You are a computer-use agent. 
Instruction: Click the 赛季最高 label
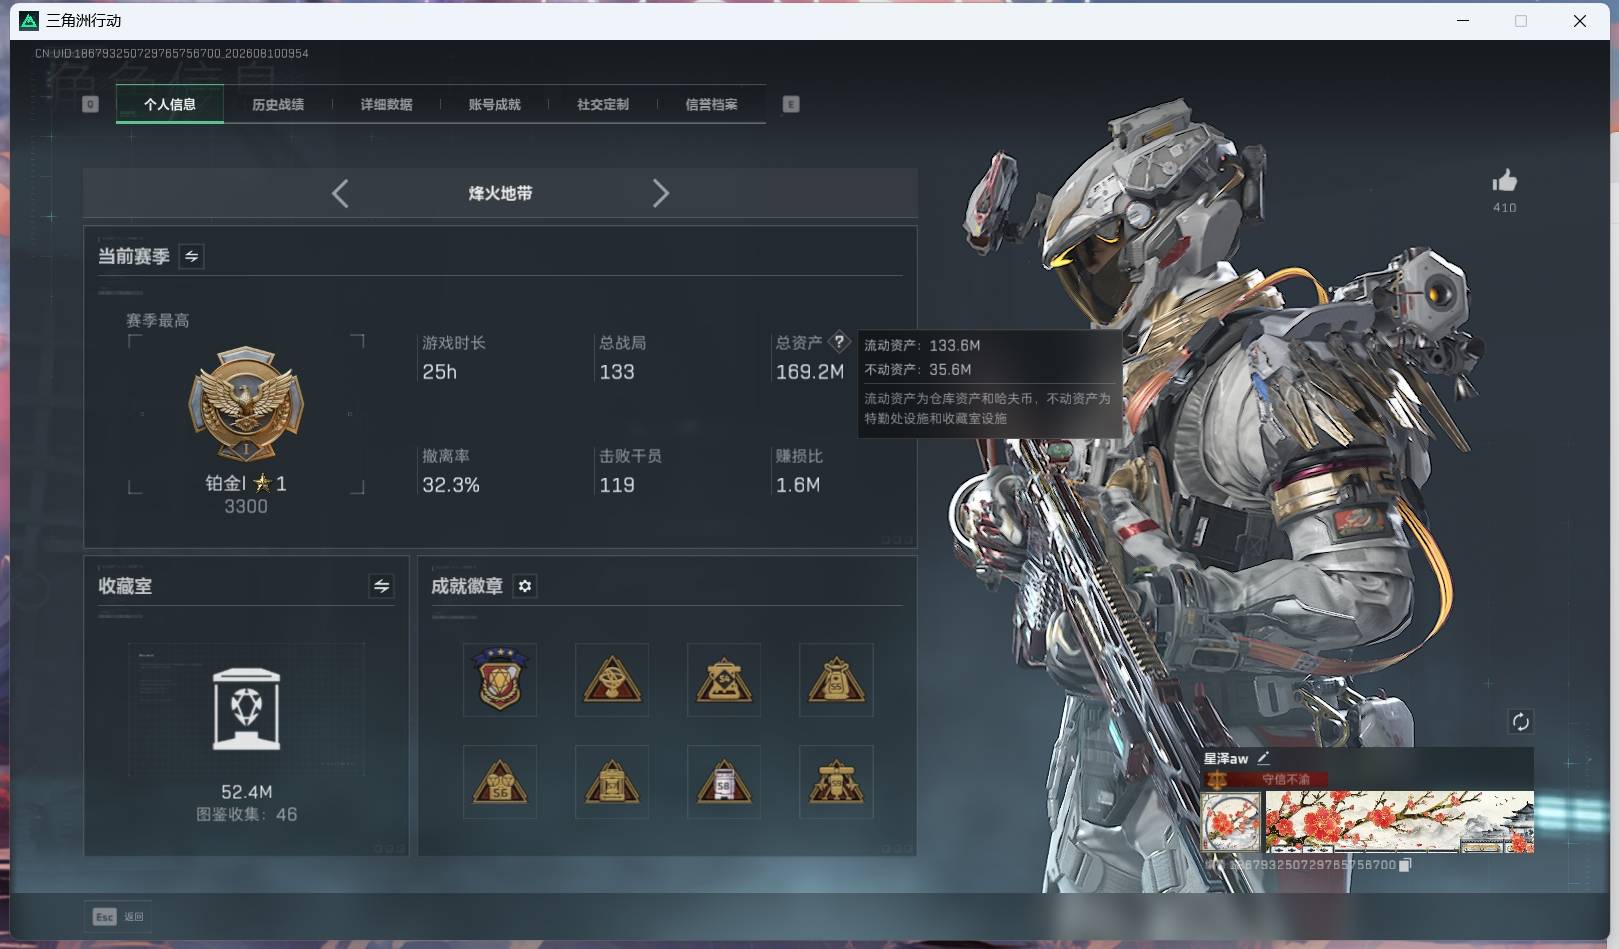157,321
